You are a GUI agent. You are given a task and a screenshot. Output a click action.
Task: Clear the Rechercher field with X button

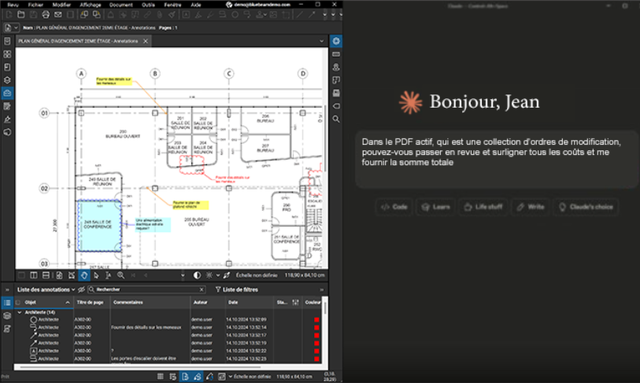coord(201,289)
